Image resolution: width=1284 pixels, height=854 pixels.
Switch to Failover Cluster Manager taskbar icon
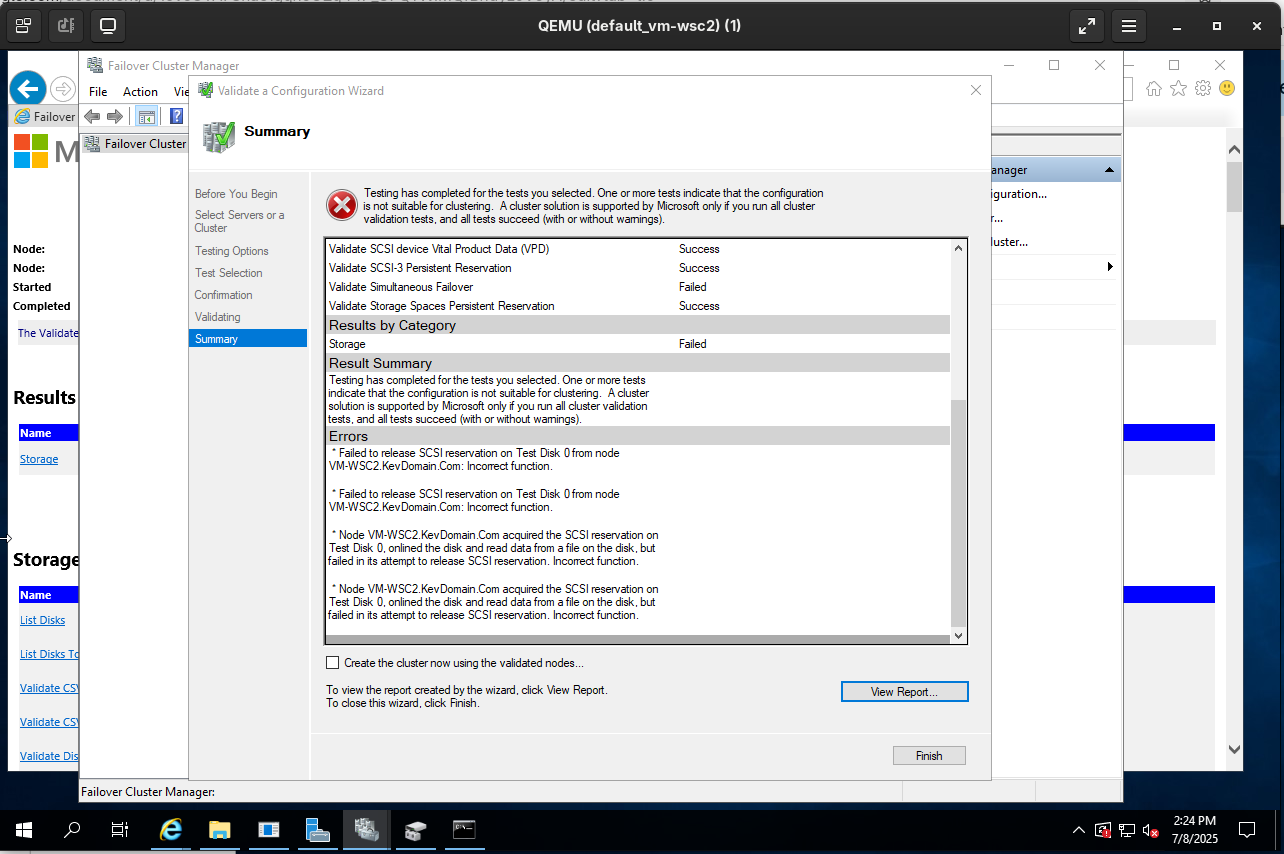point(366,830)
